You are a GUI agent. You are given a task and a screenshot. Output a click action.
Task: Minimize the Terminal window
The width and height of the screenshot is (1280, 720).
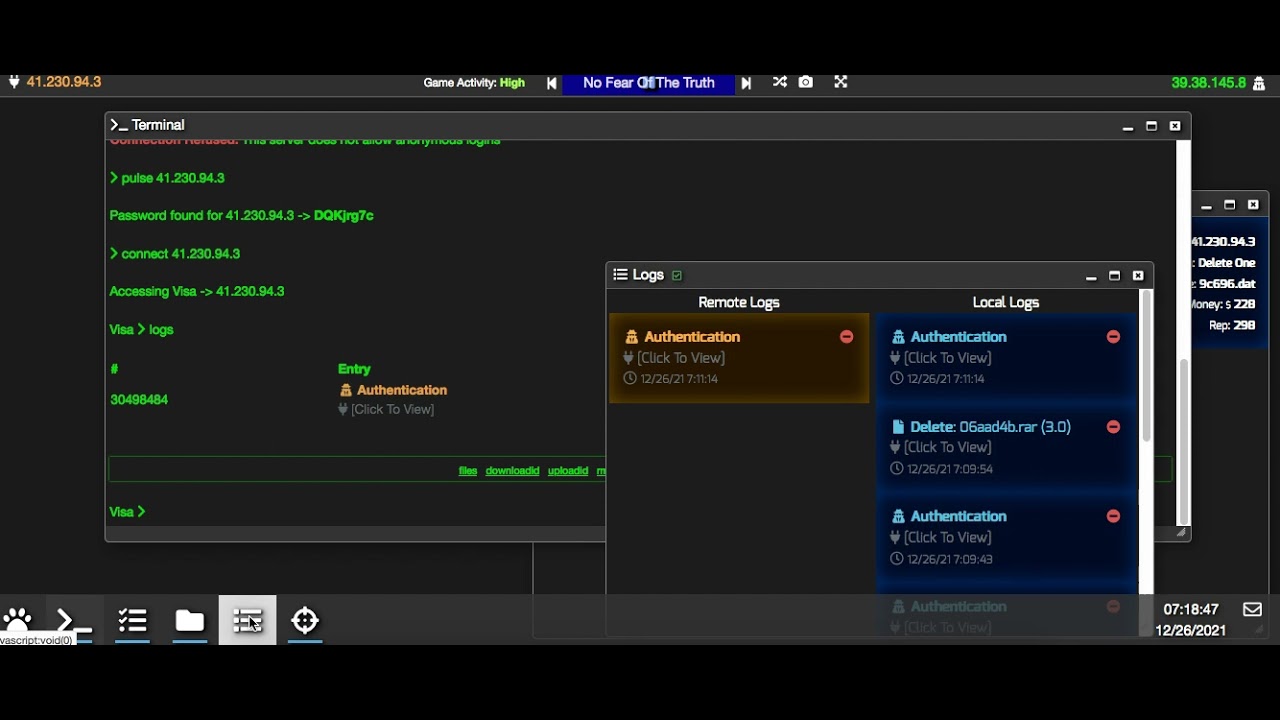point(1128,126)
